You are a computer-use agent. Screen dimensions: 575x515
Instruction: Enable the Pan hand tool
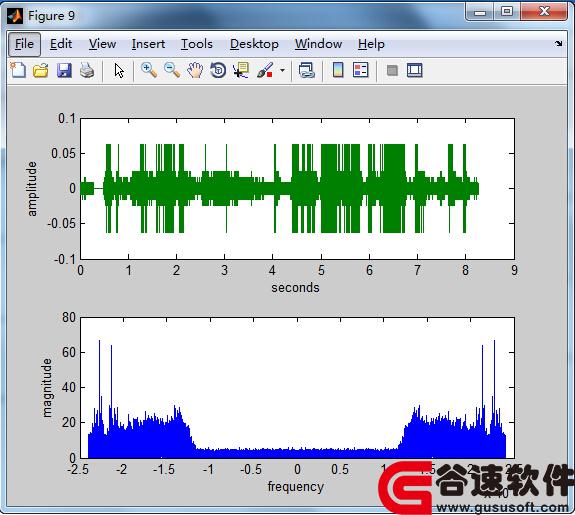195,70
